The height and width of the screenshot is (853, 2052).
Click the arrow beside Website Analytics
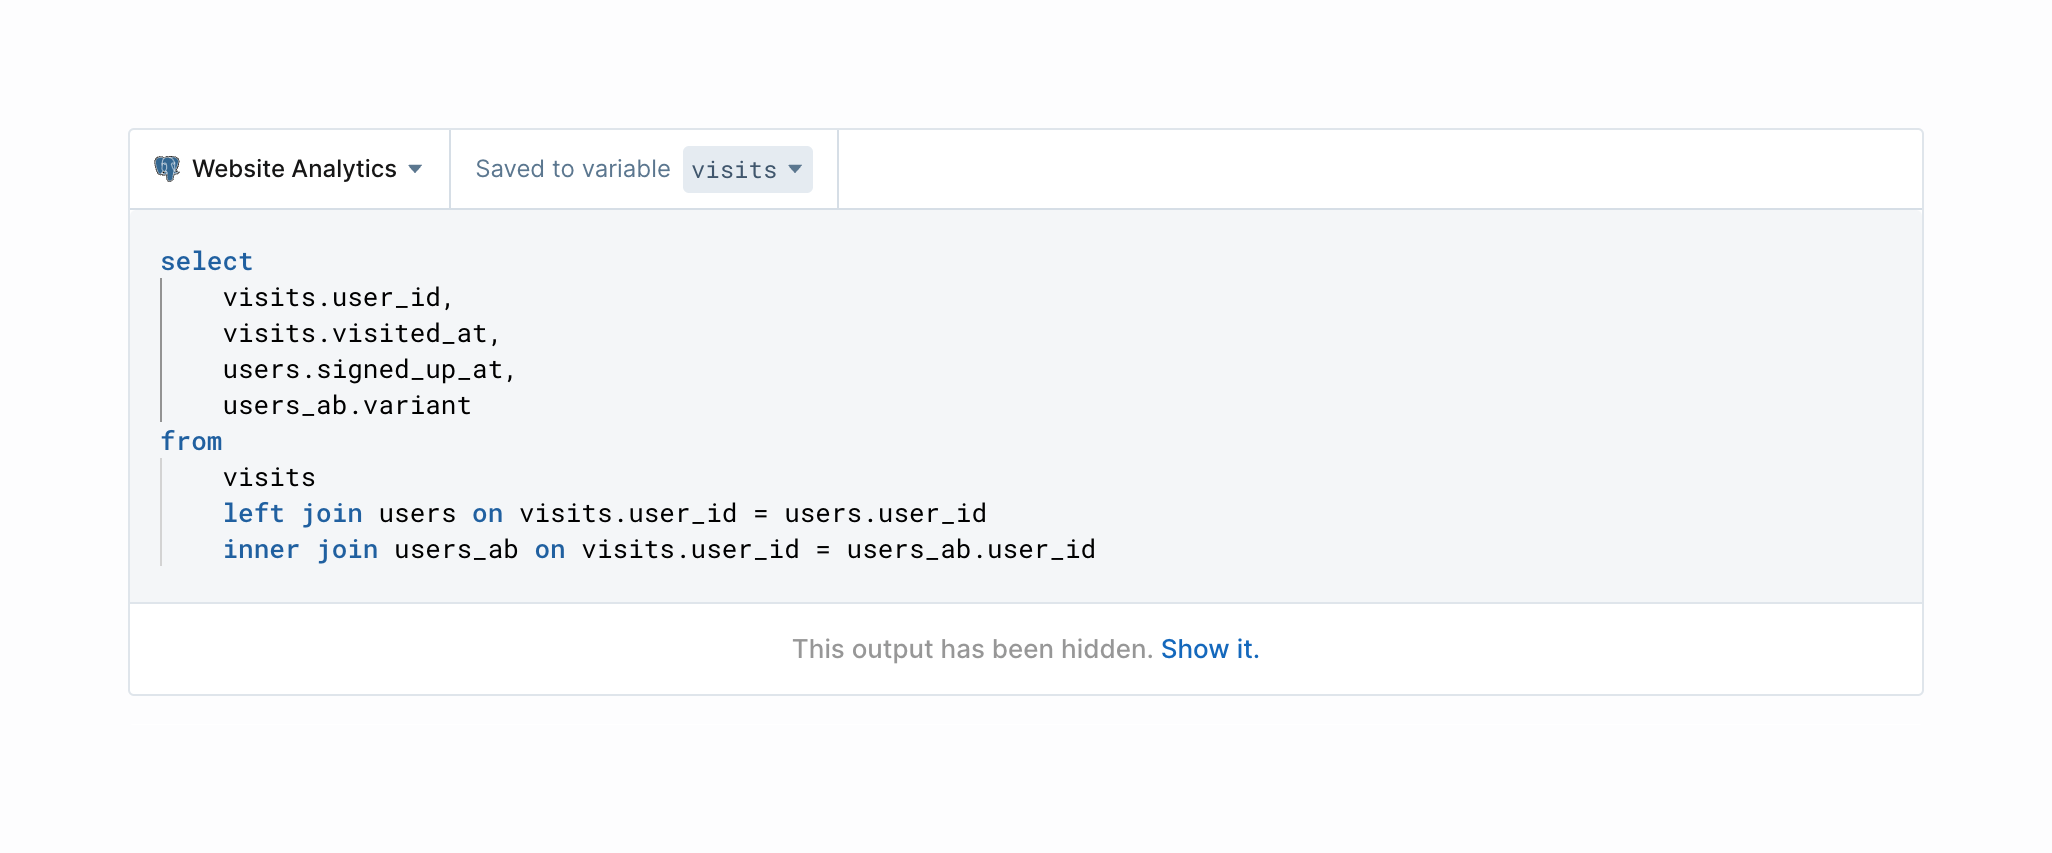415,169
